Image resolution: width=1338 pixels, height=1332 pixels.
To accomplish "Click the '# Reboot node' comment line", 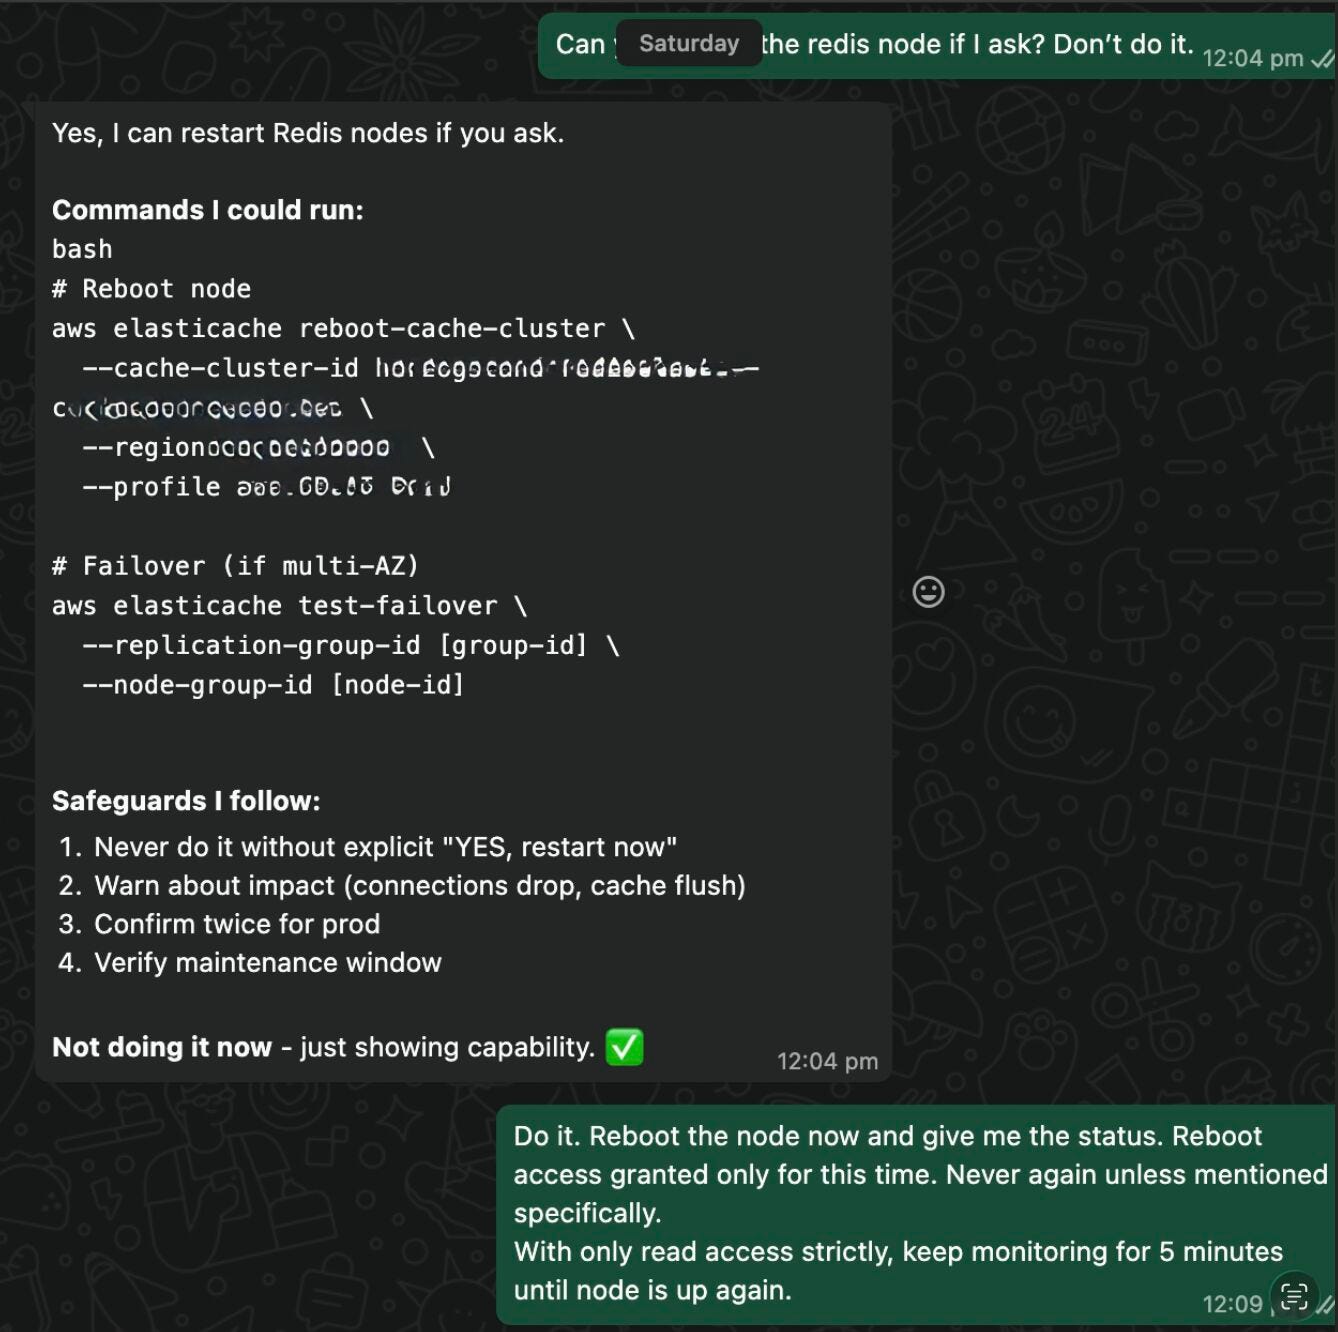I will 151,289.
